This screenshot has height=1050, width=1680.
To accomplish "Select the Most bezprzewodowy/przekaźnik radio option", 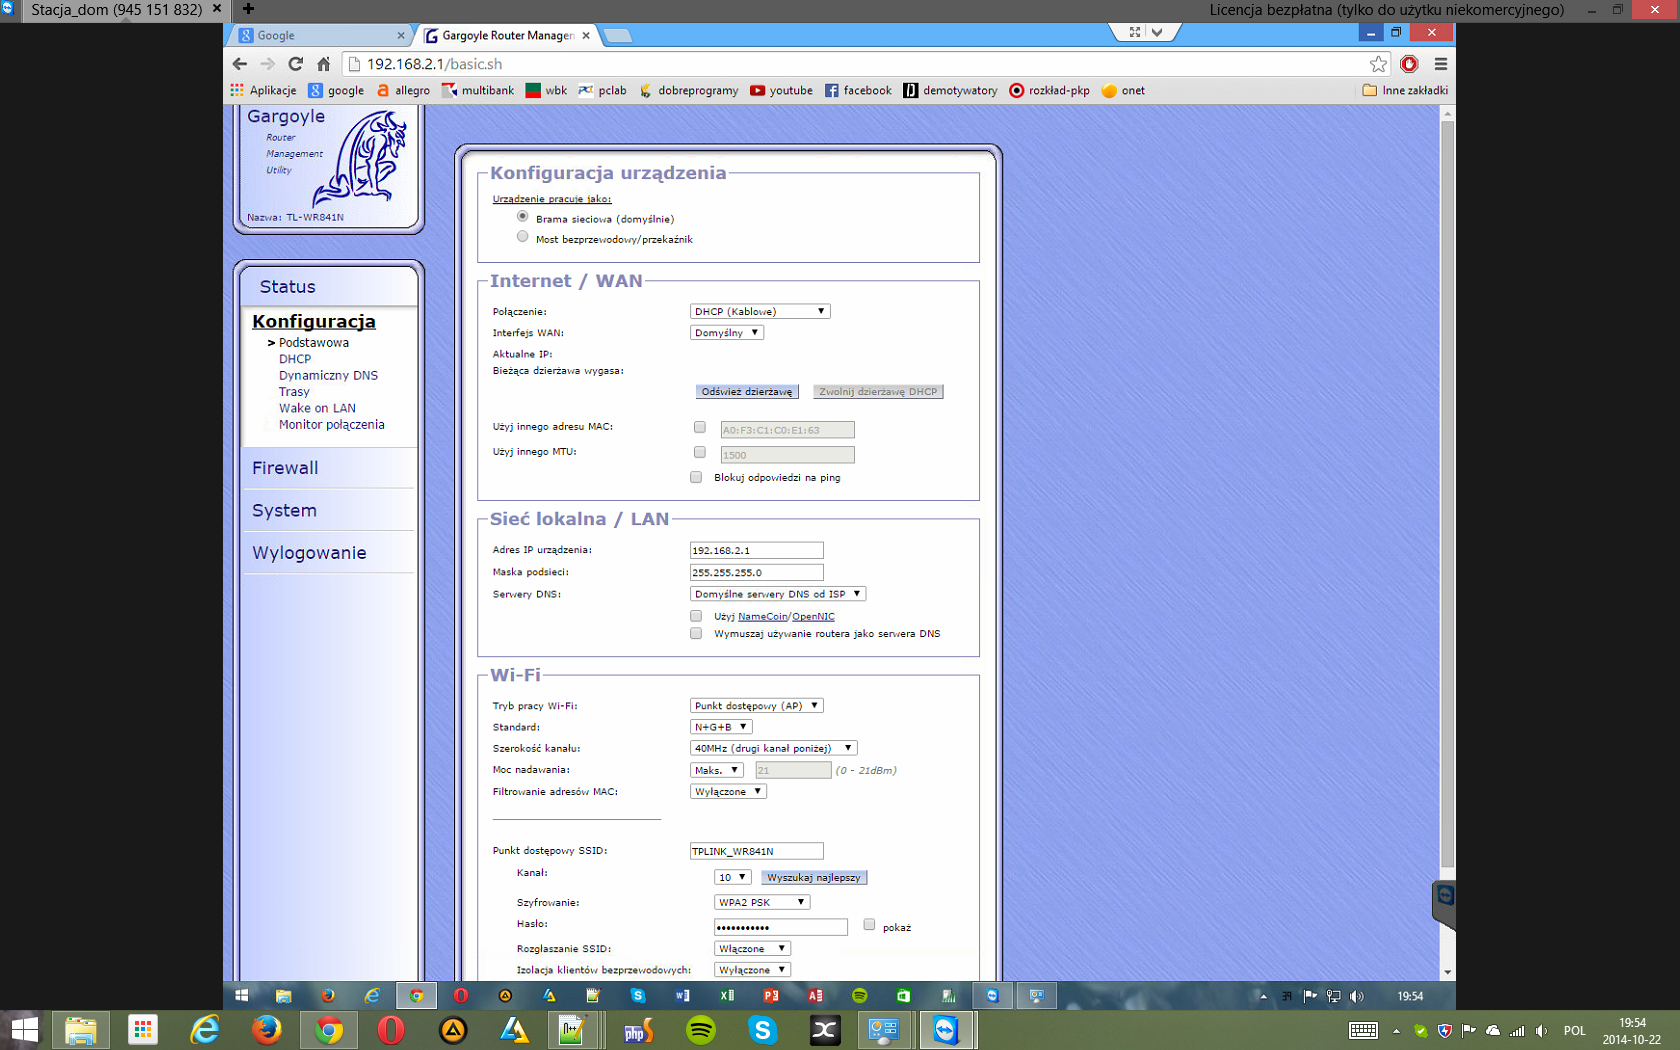I will tap(522, 237).
